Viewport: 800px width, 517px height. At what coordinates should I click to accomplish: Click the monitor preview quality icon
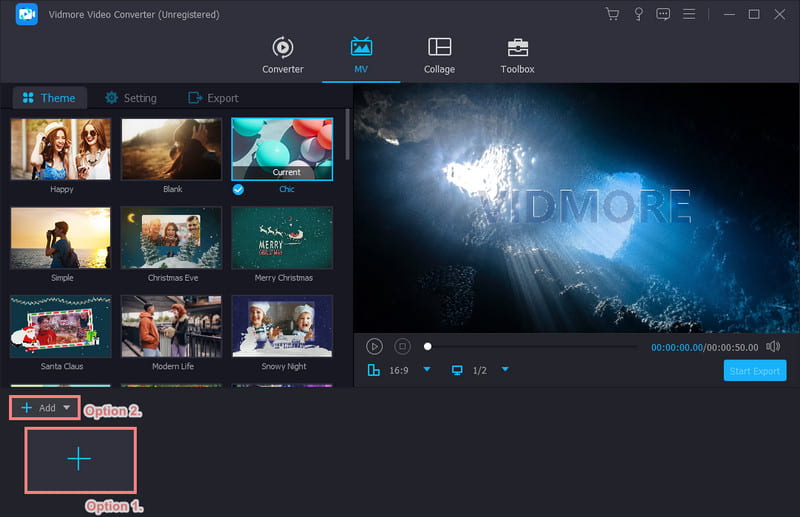(457, 370)
